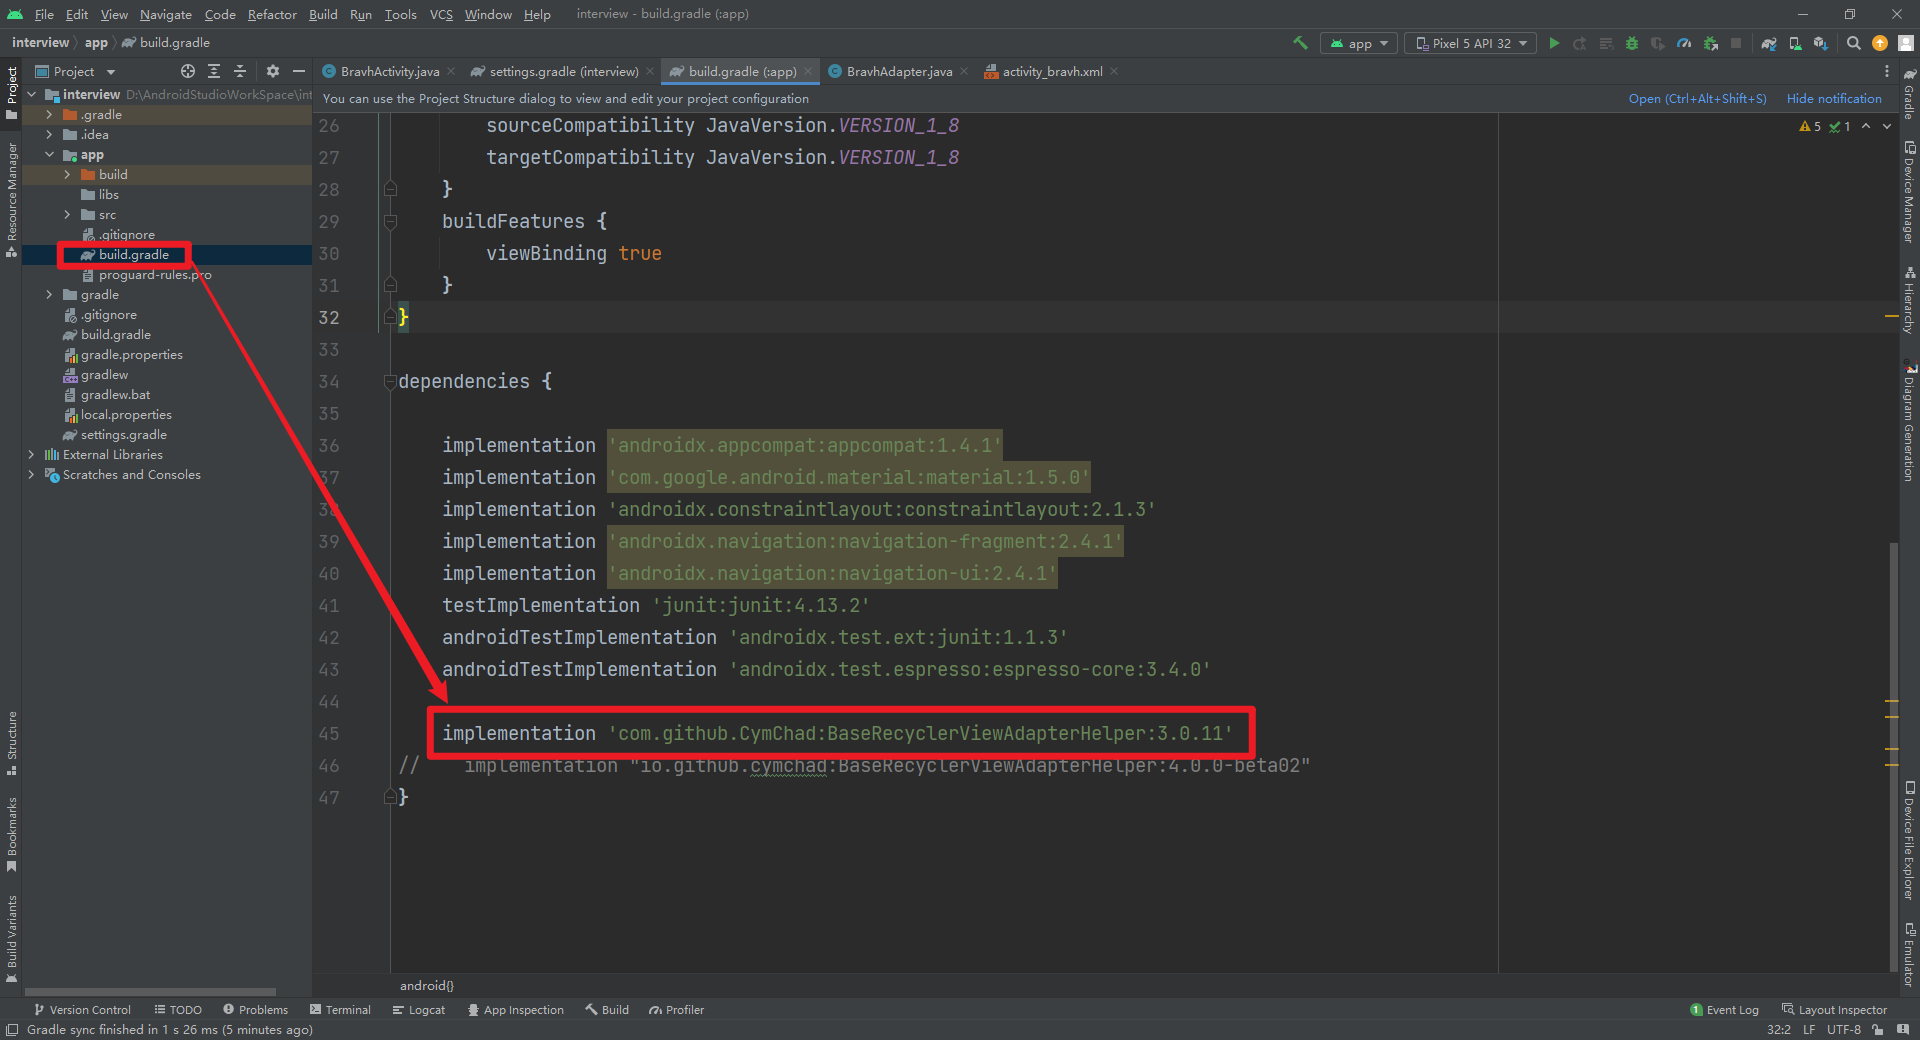Click Attach Debugger to Android Process icon
The width and height of the screenshot is (1920, 1040).
point(1711,43)
